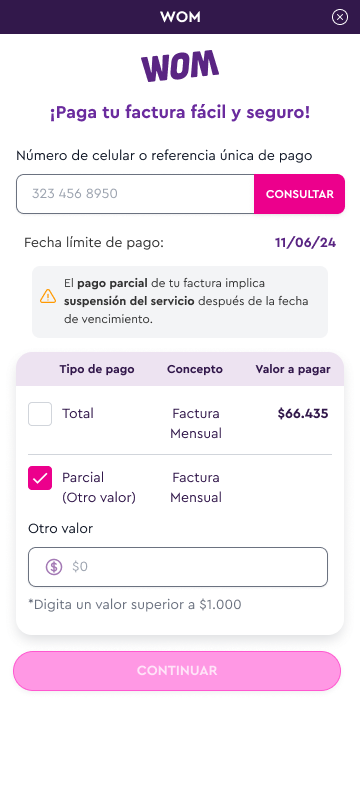The image size is (360, 797).
Task: Click the dollar coin icon in Otro valor
Action: point(54,567)
